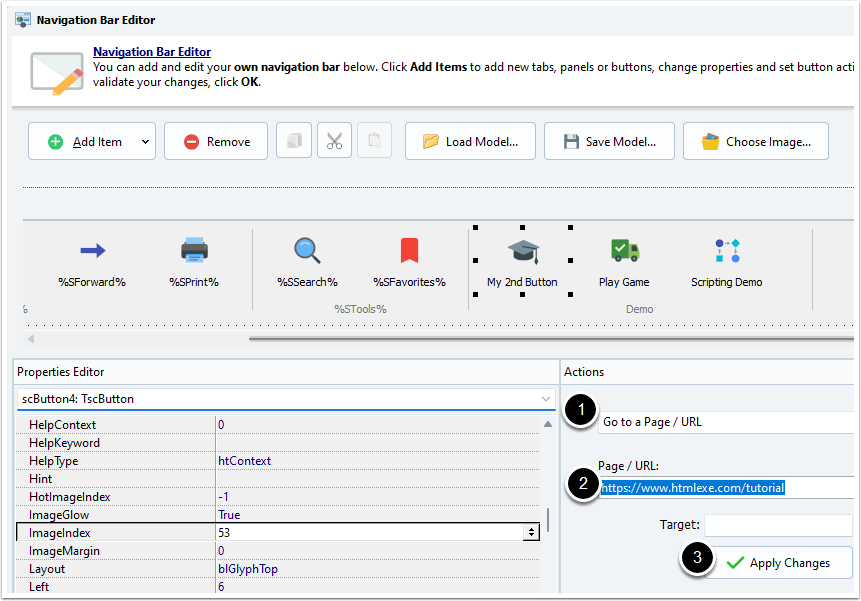The height and width of the screenshot is (601, 861).
Task: Select the Scripting Demo icon
Action: [x=726, y=251]
